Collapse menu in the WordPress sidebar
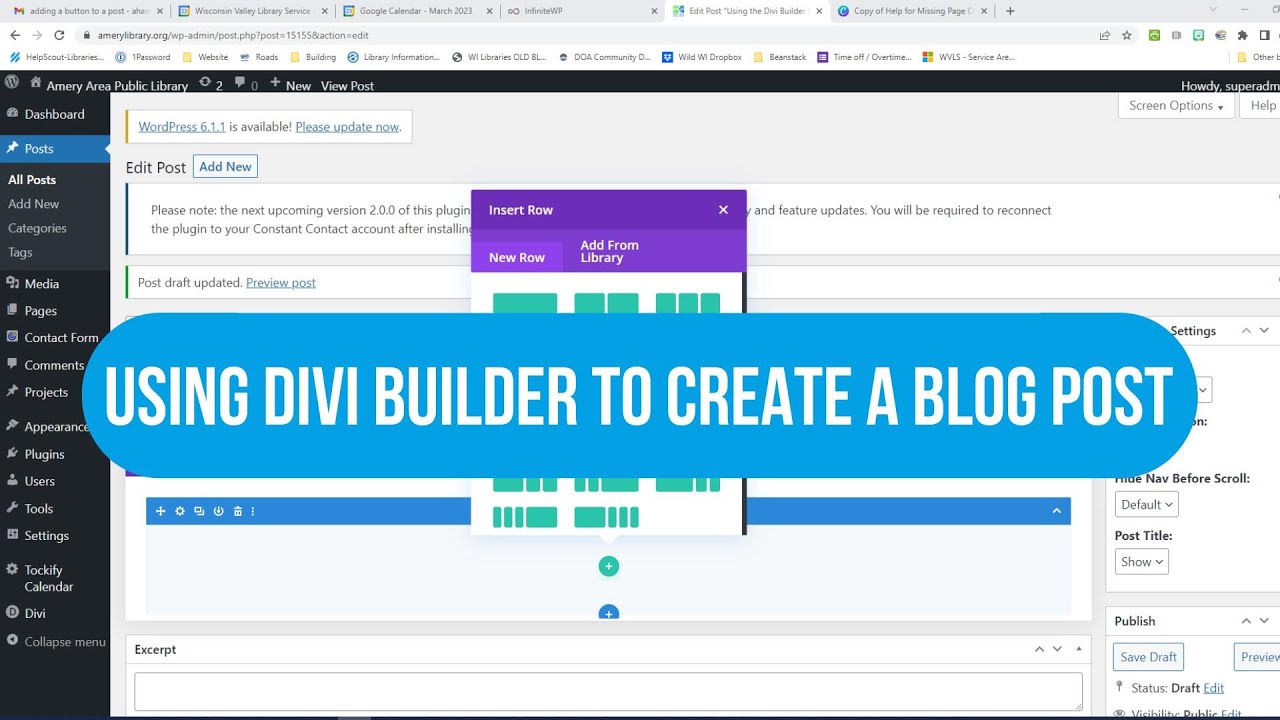This screenshot has height=720, width=1280. coord(55,641)
